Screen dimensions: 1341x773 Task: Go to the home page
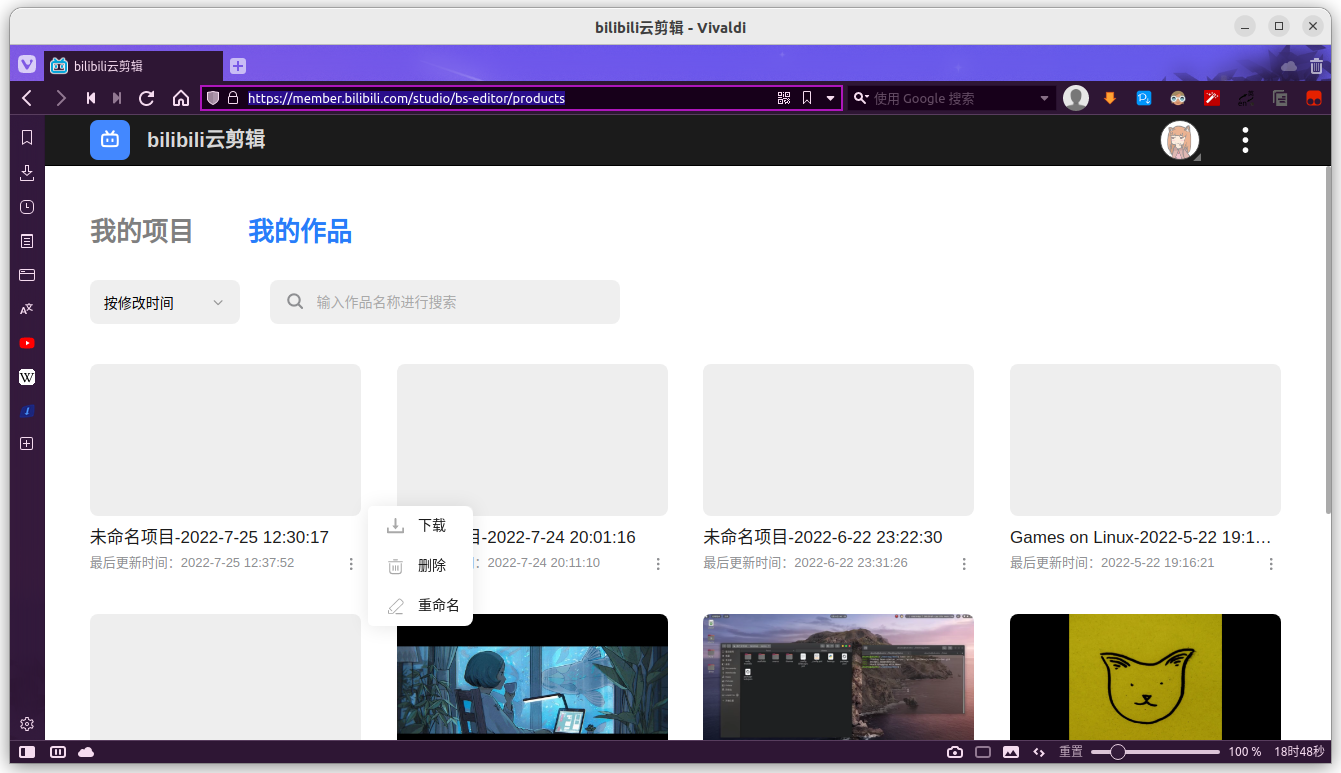[x=181, y=98]
